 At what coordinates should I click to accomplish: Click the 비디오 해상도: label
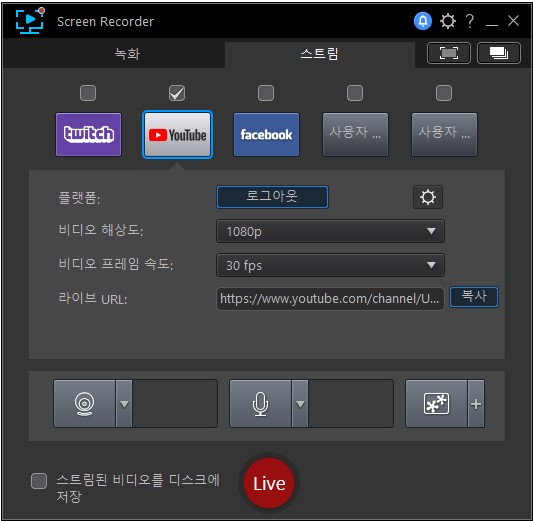point(101,230)
